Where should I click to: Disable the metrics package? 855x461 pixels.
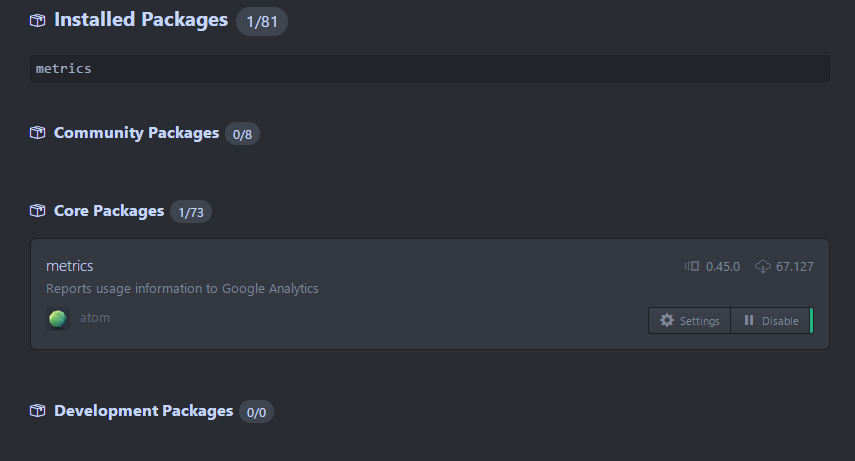click(771, 321)
